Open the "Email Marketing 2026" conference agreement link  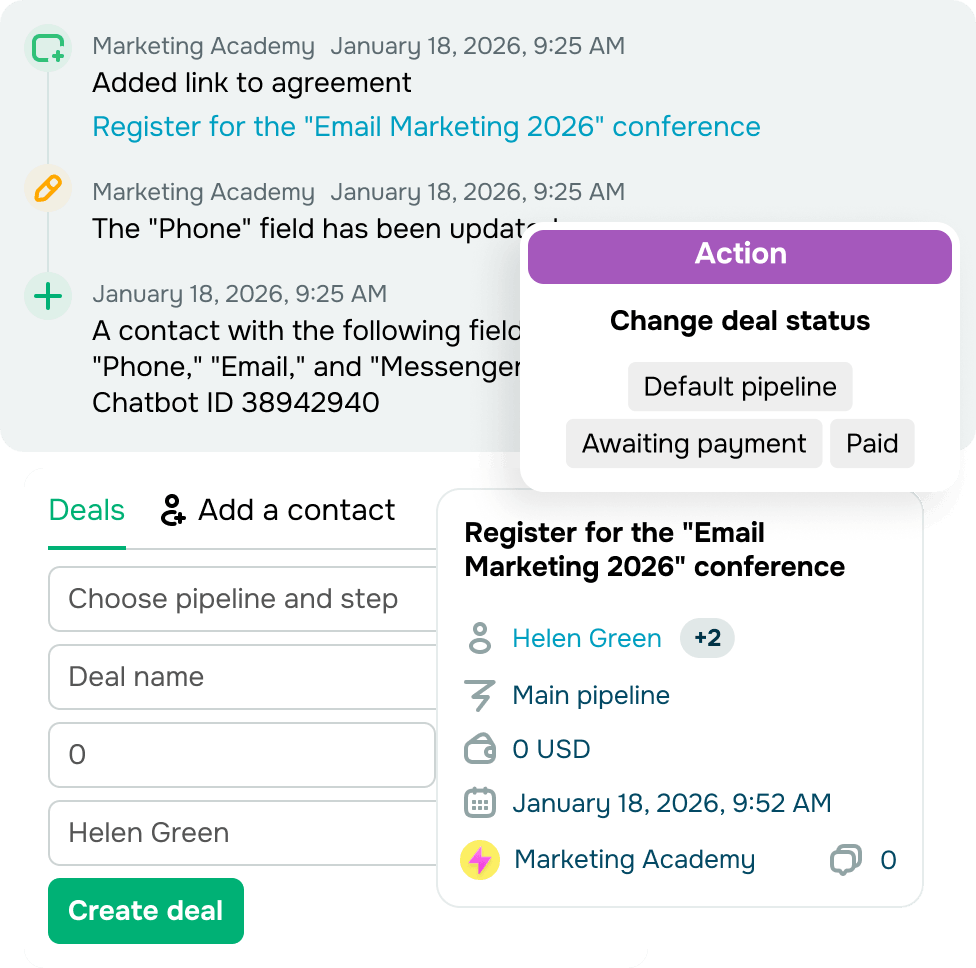pos(425,127)
